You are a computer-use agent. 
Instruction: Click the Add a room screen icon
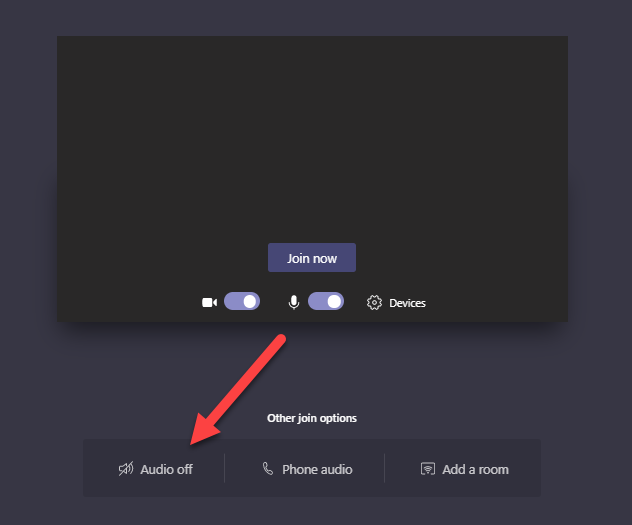[428, 469]
